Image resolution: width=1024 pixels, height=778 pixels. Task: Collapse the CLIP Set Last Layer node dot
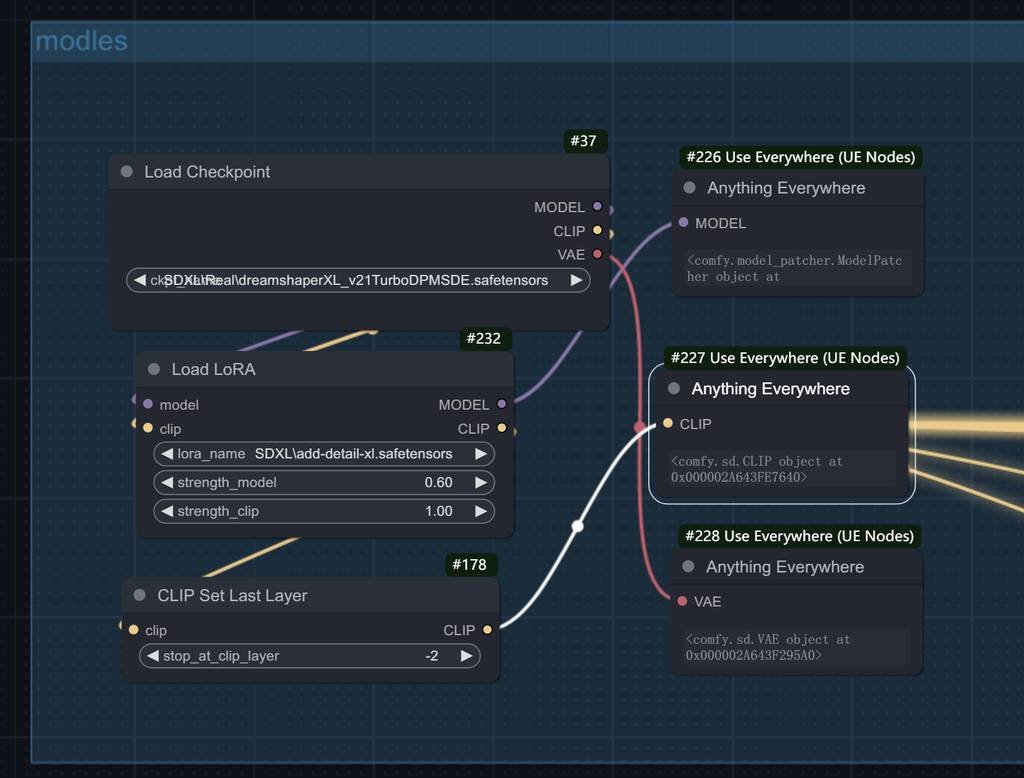pyautogui.click(x=140, y=595)
